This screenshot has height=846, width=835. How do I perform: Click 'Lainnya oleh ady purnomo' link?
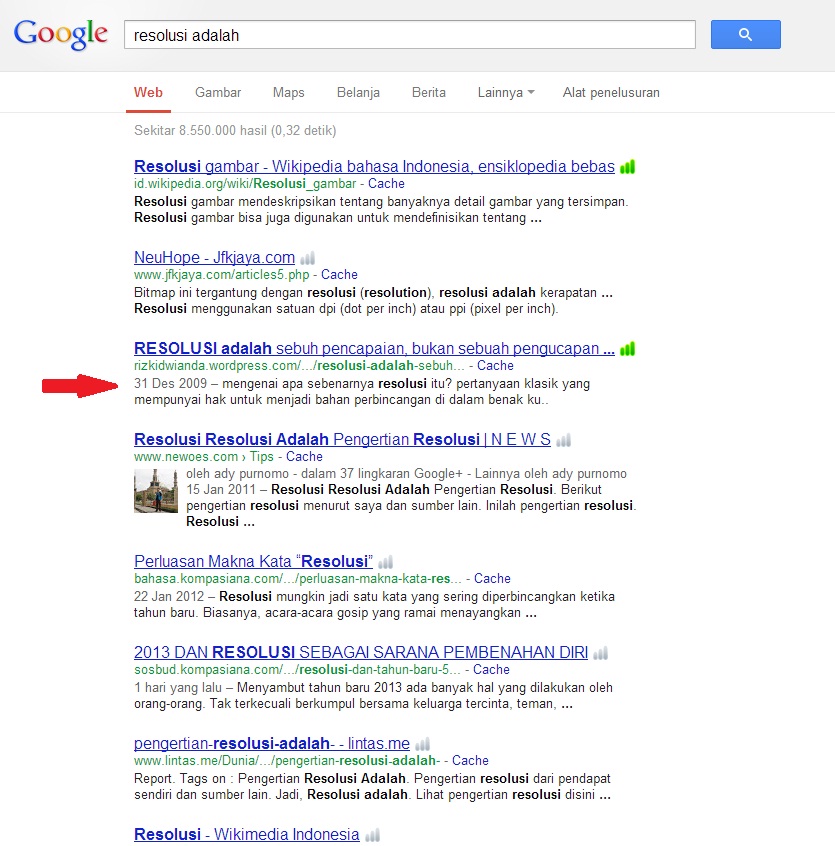point(551,474)
